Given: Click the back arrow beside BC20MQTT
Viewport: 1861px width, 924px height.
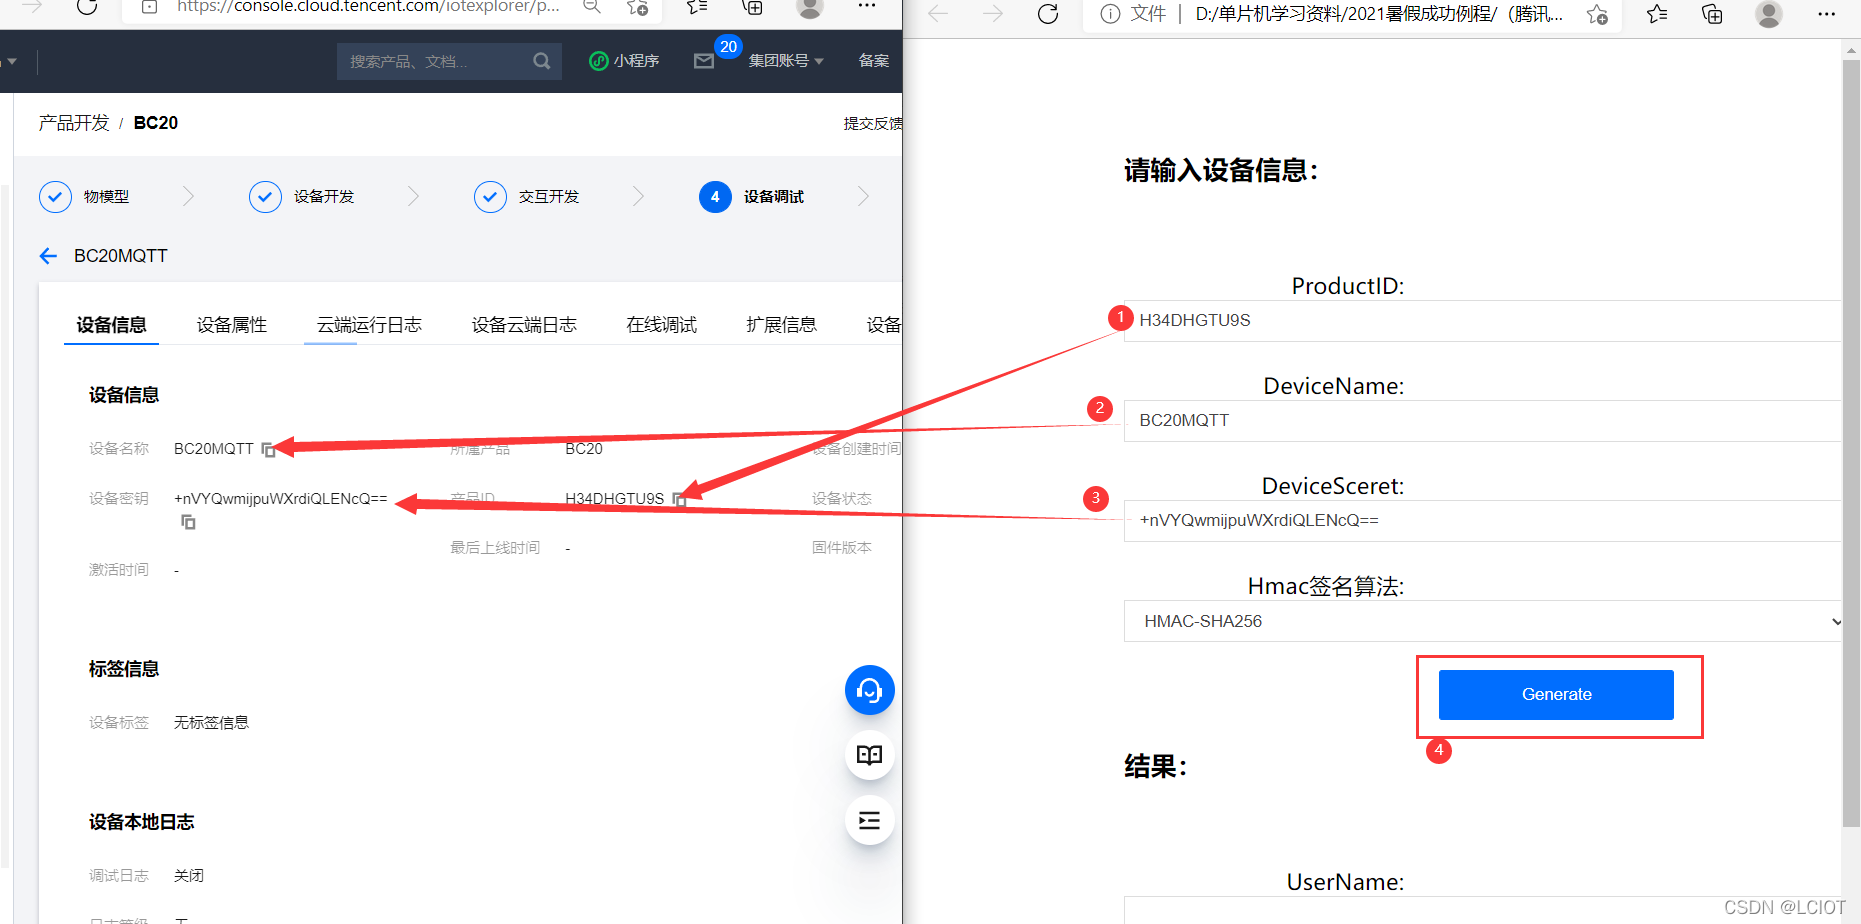Looking at the screenshot, I should point(48,256).
